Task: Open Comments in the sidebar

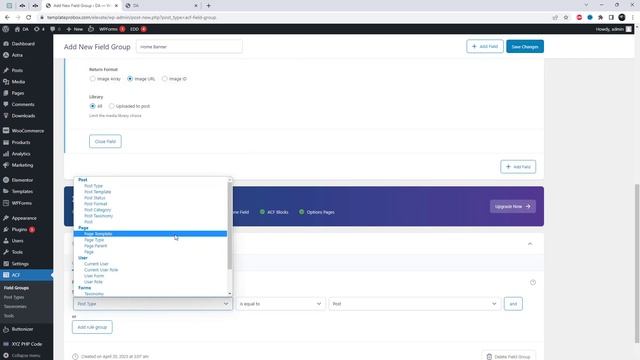Action: (23, 104)
